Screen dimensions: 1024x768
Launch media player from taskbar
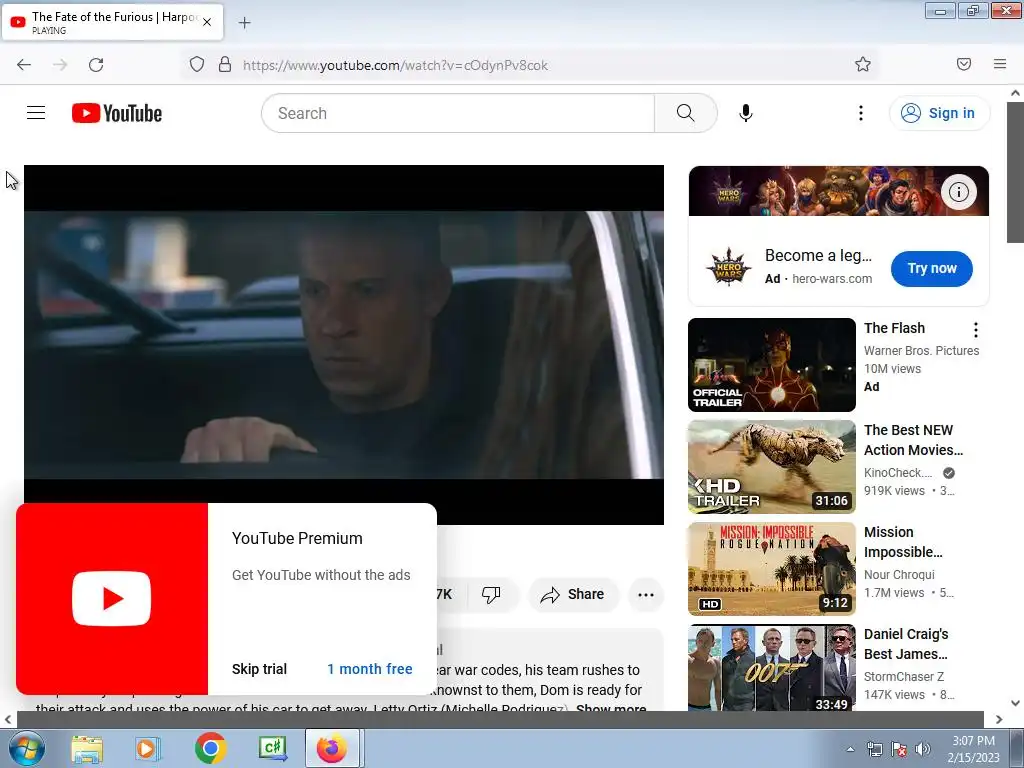[147, 748]
